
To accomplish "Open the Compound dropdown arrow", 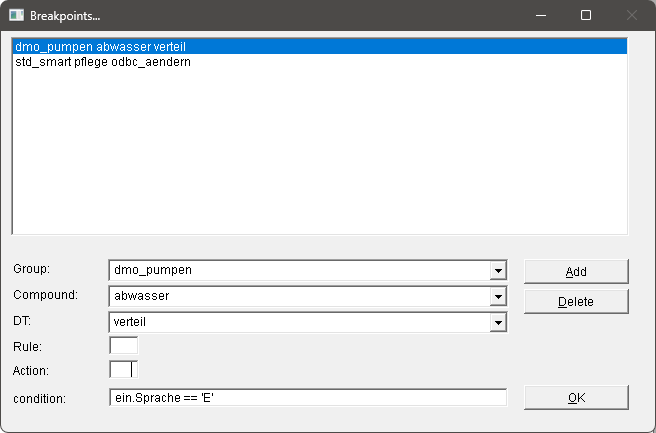I will (x=498, y=296).
